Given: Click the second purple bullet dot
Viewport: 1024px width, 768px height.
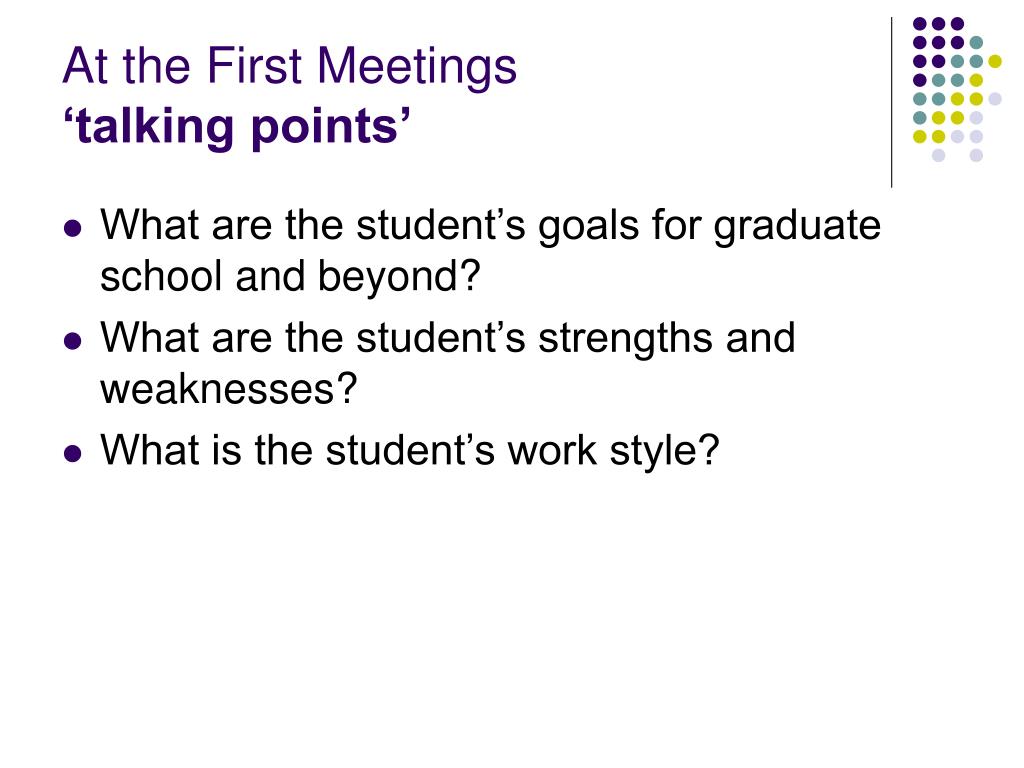Looking at the screenshot, I should pos(73,341).
